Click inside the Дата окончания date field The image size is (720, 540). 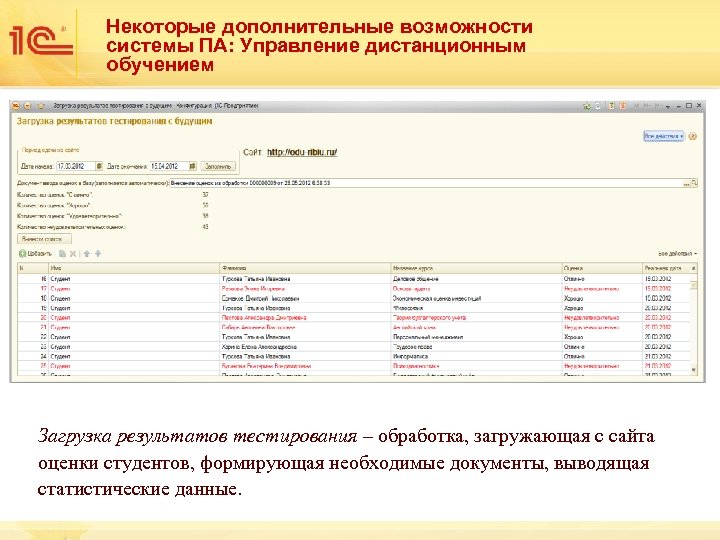(169, 166)
